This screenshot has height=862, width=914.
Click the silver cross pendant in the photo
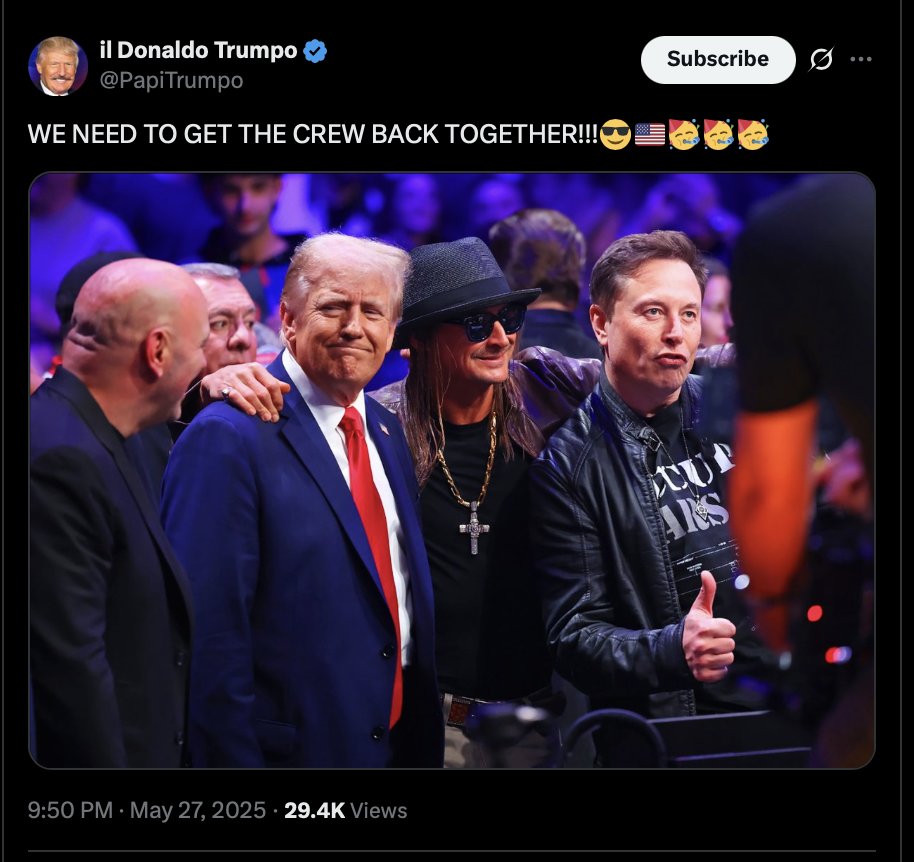[474, 528]
